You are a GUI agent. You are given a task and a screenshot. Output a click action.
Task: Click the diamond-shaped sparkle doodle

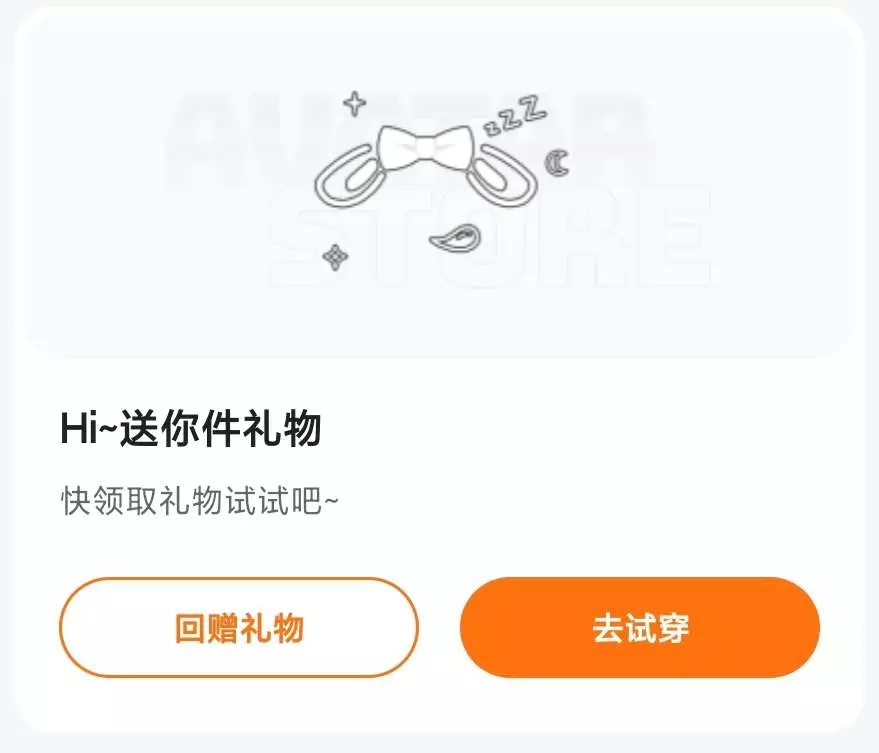[x=335, y=257]
